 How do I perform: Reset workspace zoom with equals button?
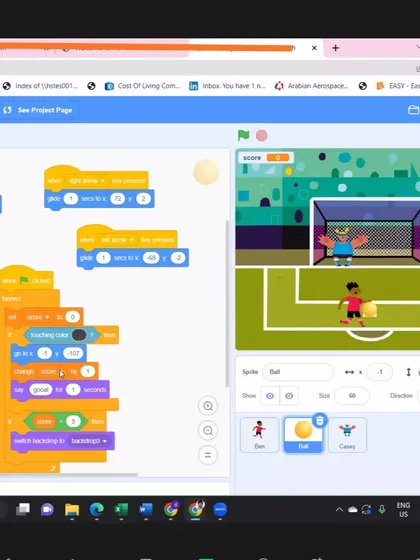208,455
